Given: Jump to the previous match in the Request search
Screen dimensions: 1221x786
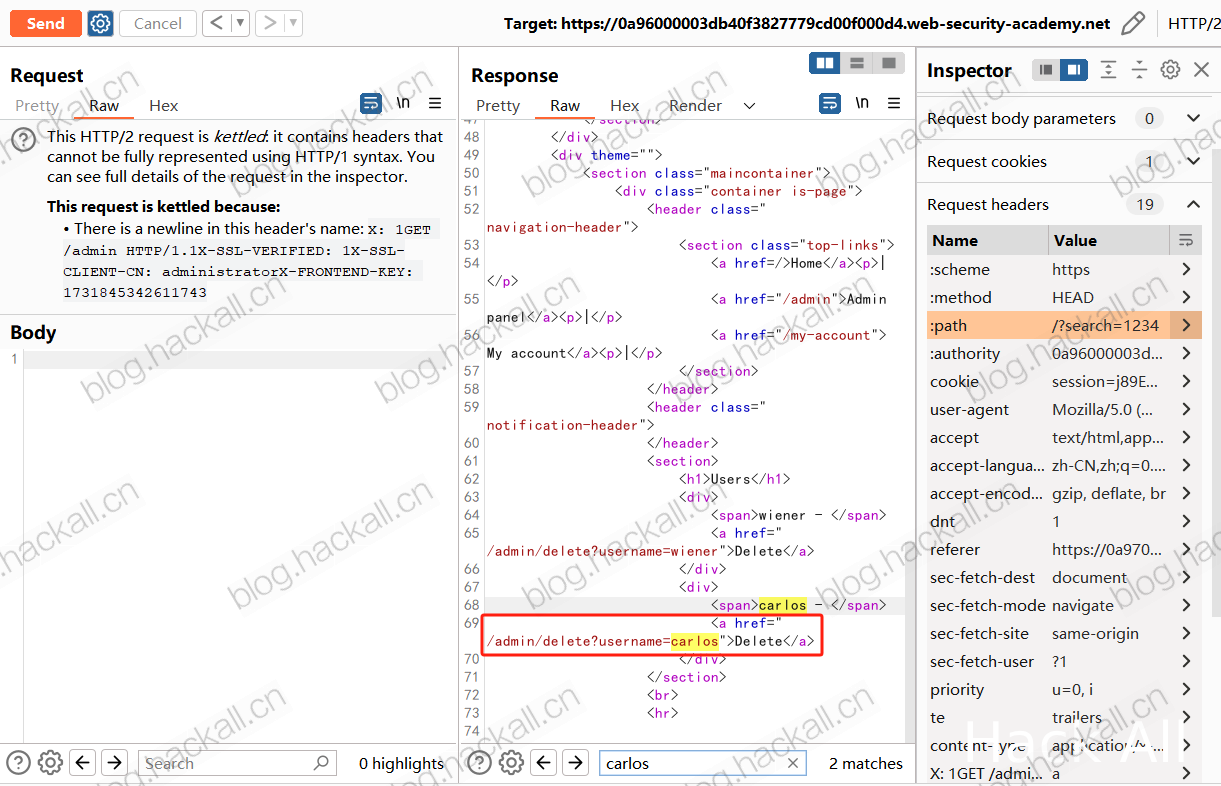Looking at the screenshot, I should [x=83, y=763].
